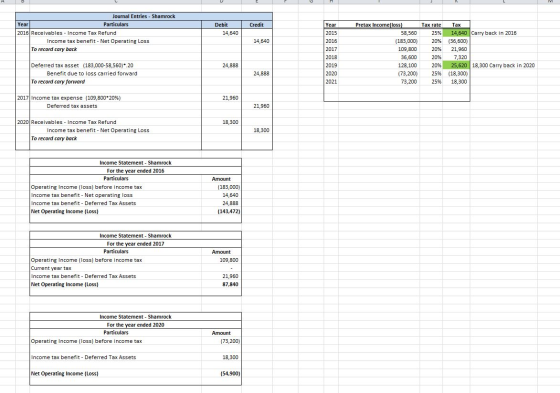Image resolution: width=560 pixels, height=393 pixels.
Task: Select 21,960 in the 2017 income statement
Action: coord(230,276)
